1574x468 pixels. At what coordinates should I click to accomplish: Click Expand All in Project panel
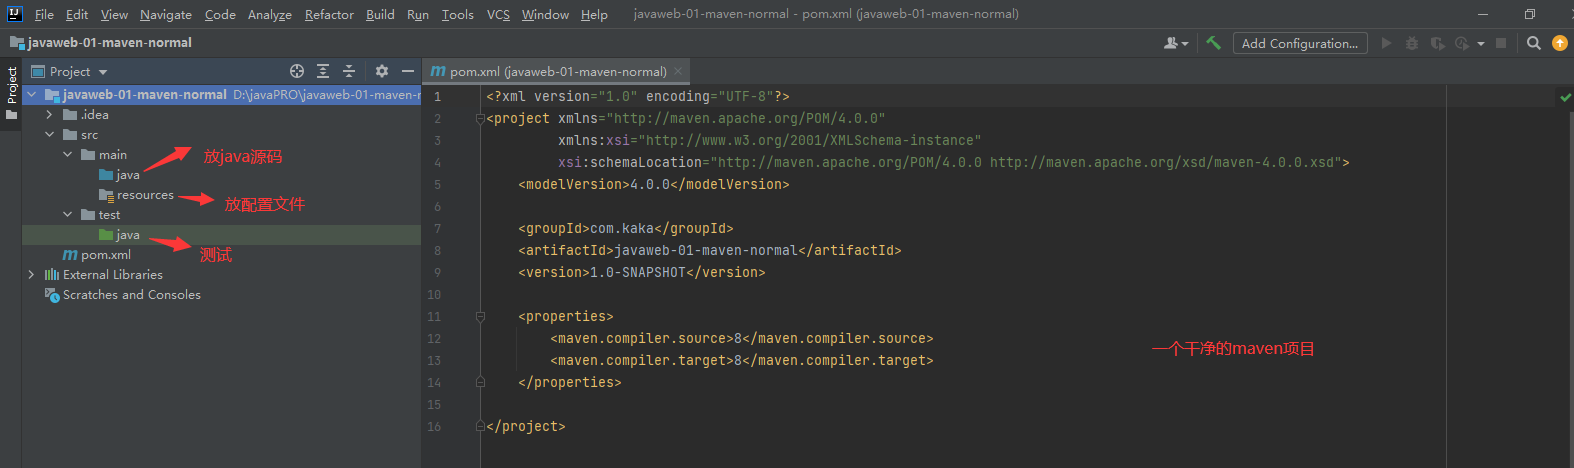(323, 71)
